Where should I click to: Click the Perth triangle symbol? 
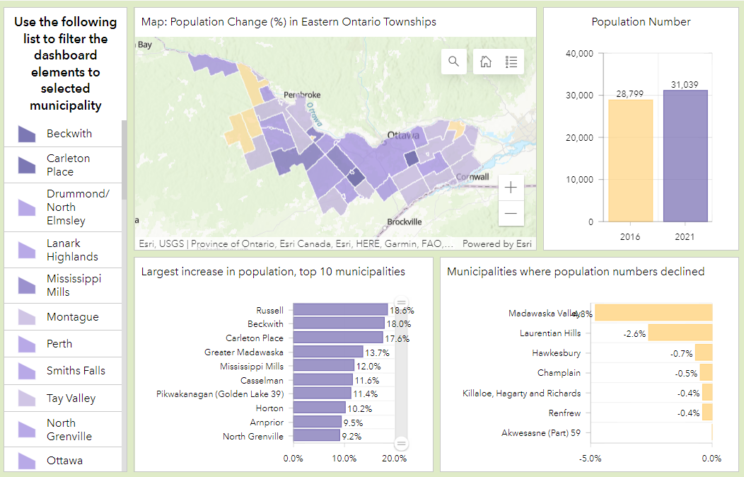(27, 344)
